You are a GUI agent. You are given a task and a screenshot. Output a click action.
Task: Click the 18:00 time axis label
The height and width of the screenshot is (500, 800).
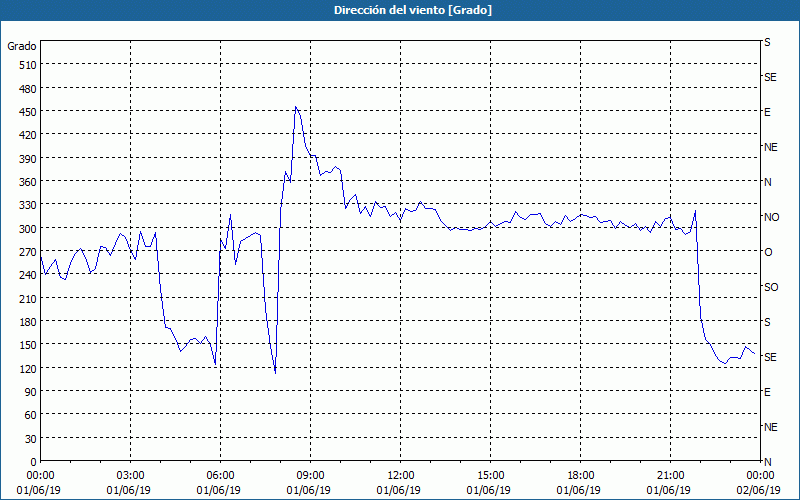tap(580, 476)
